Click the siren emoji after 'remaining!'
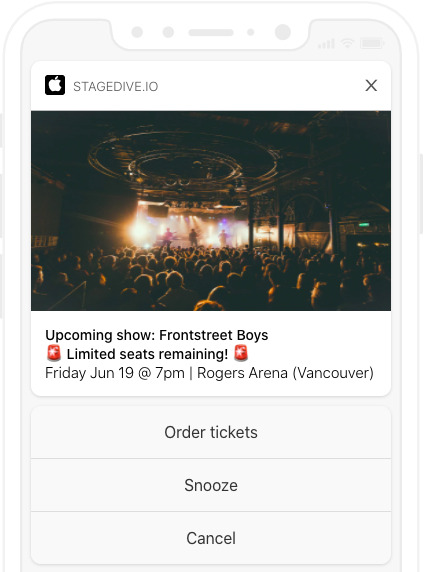This screenshot has width=424, height=572. (241, 353)
